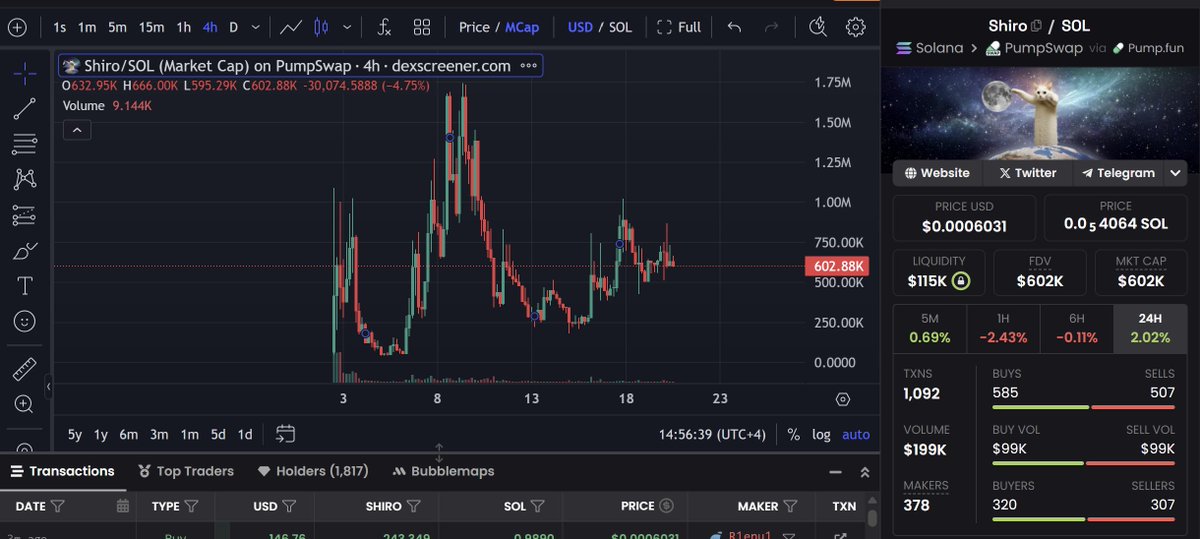Image resolution: width=1200 pixels, height=539 pixels.
Task: Click the three dots more menu on the chart legend
Action: (529, 66)
